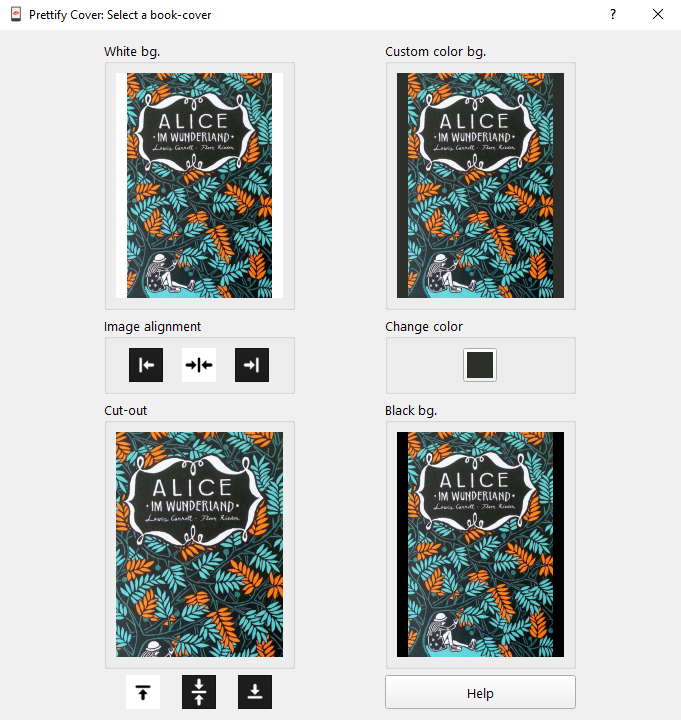
Task: Click the White bg. heading text
Action: point(132,52)
